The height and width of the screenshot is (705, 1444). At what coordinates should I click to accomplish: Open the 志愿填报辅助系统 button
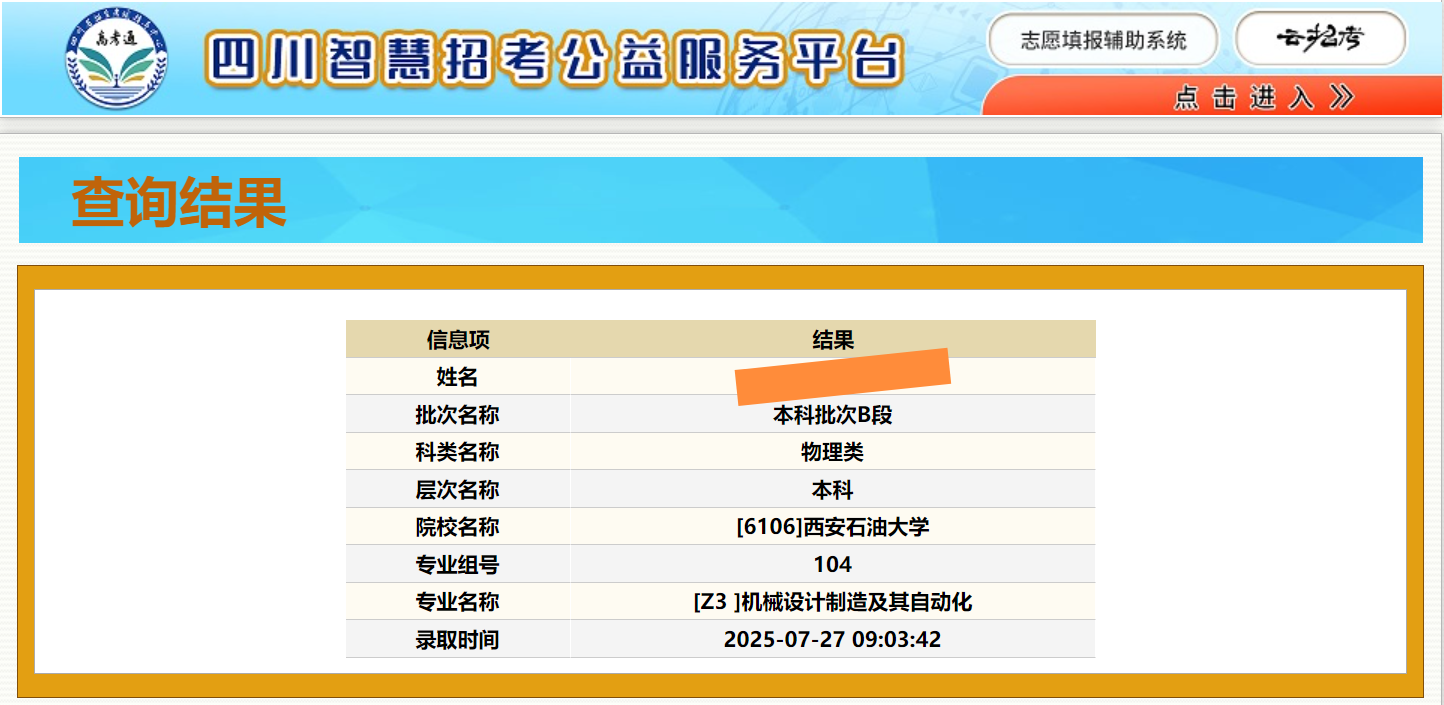tap(1103, 40)
